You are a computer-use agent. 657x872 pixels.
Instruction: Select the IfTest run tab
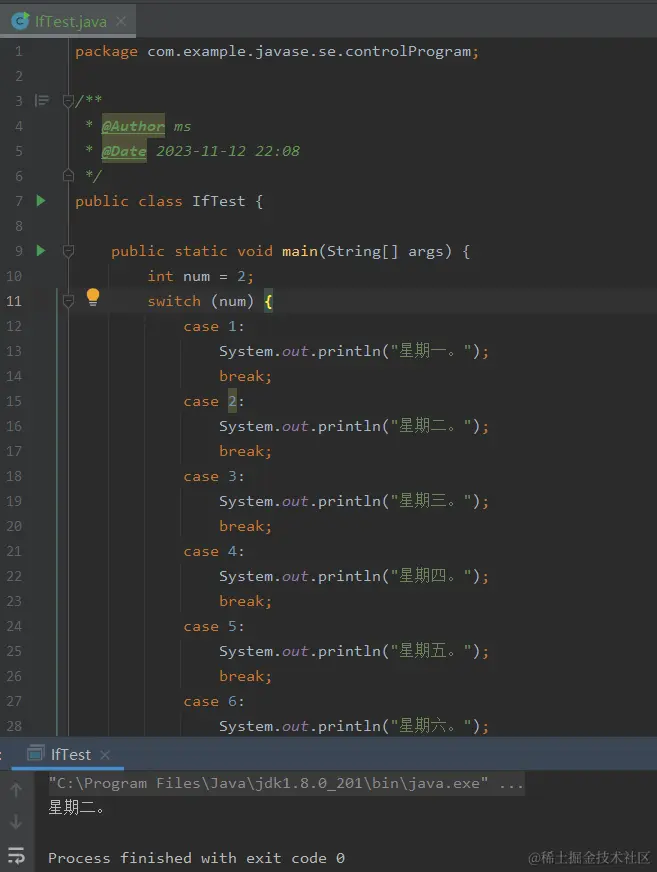70,755
